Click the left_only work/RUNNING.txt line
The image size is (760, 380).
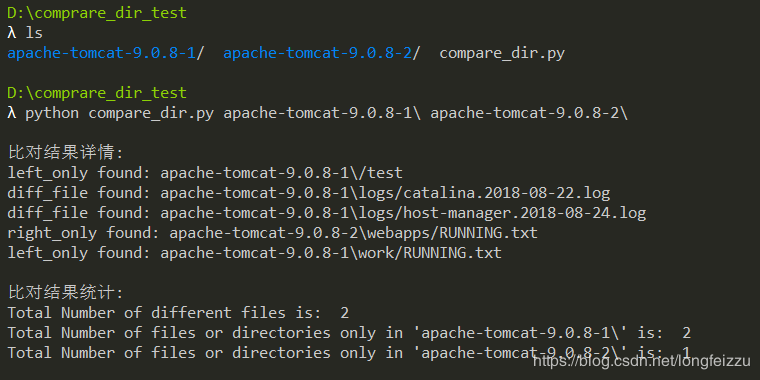[254, 253]
